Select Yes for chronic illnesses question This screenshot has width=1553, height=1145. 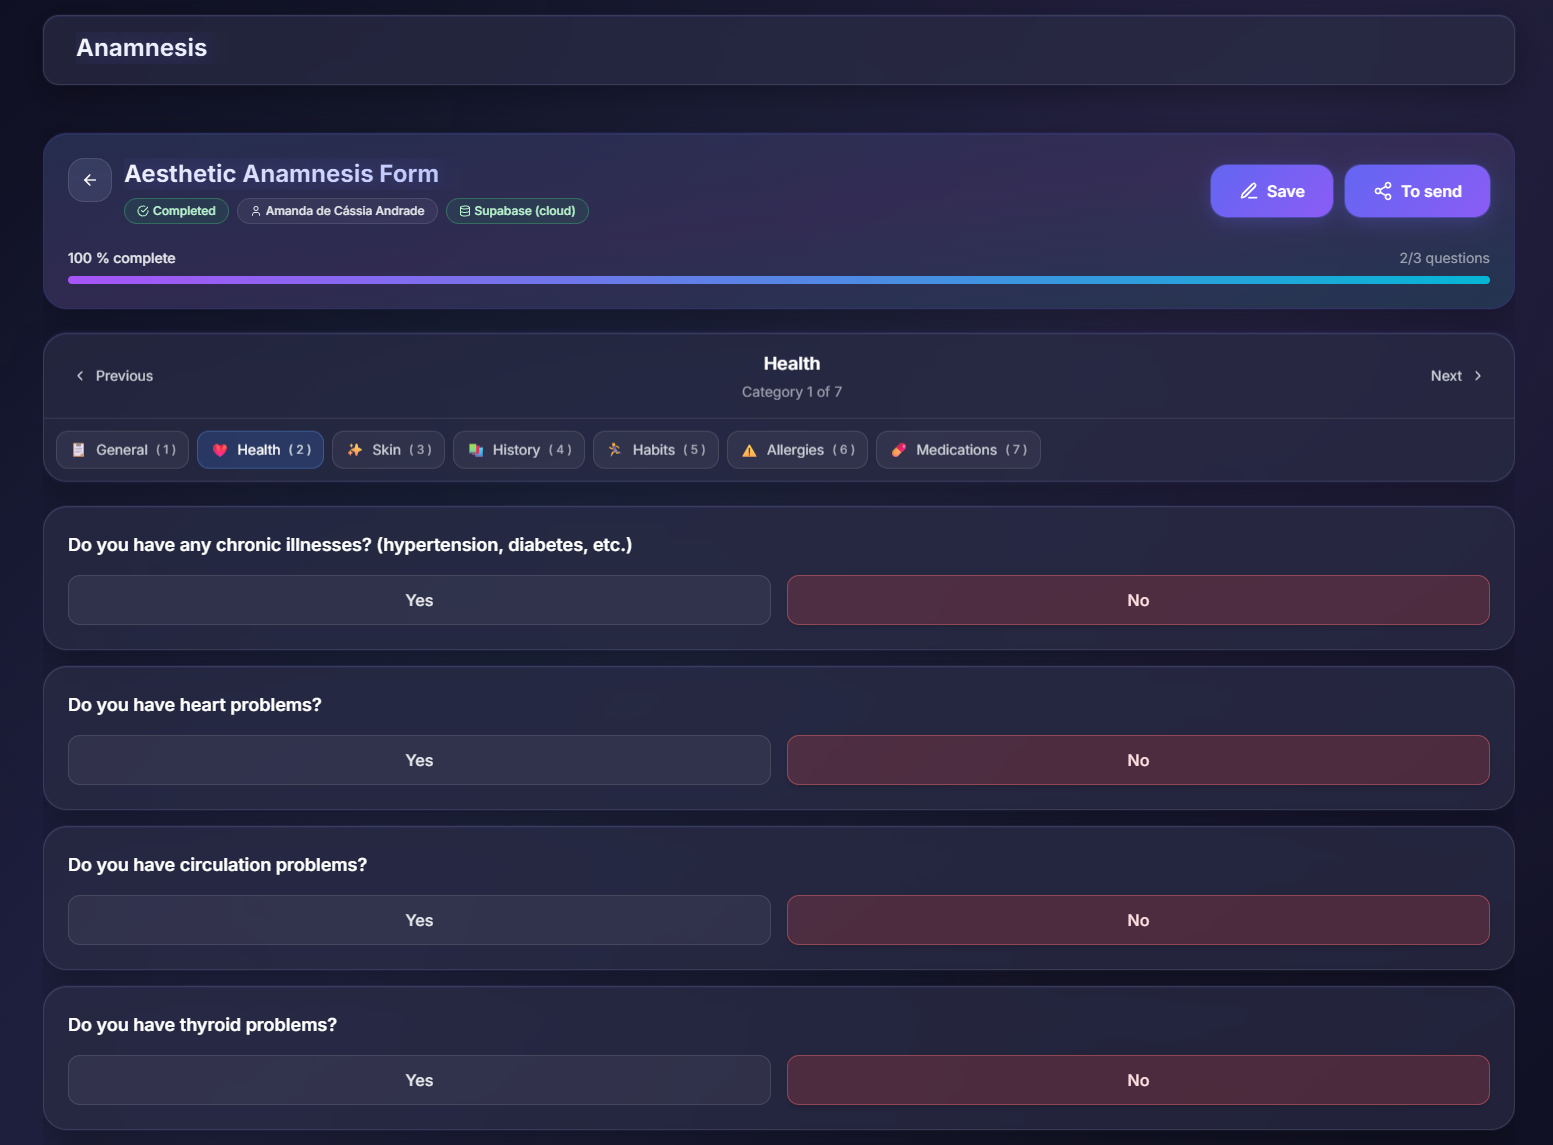tap(419, 600)
